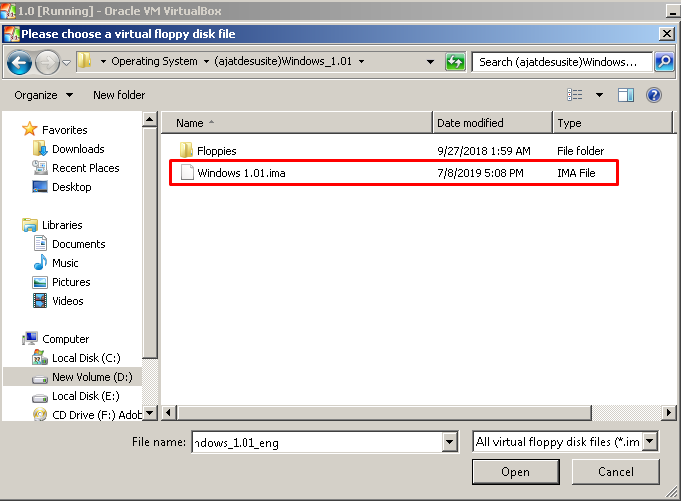Screen dimensions: 681x501
Task: Open File name dropdown arrow
Action: (x=450, y=442)
